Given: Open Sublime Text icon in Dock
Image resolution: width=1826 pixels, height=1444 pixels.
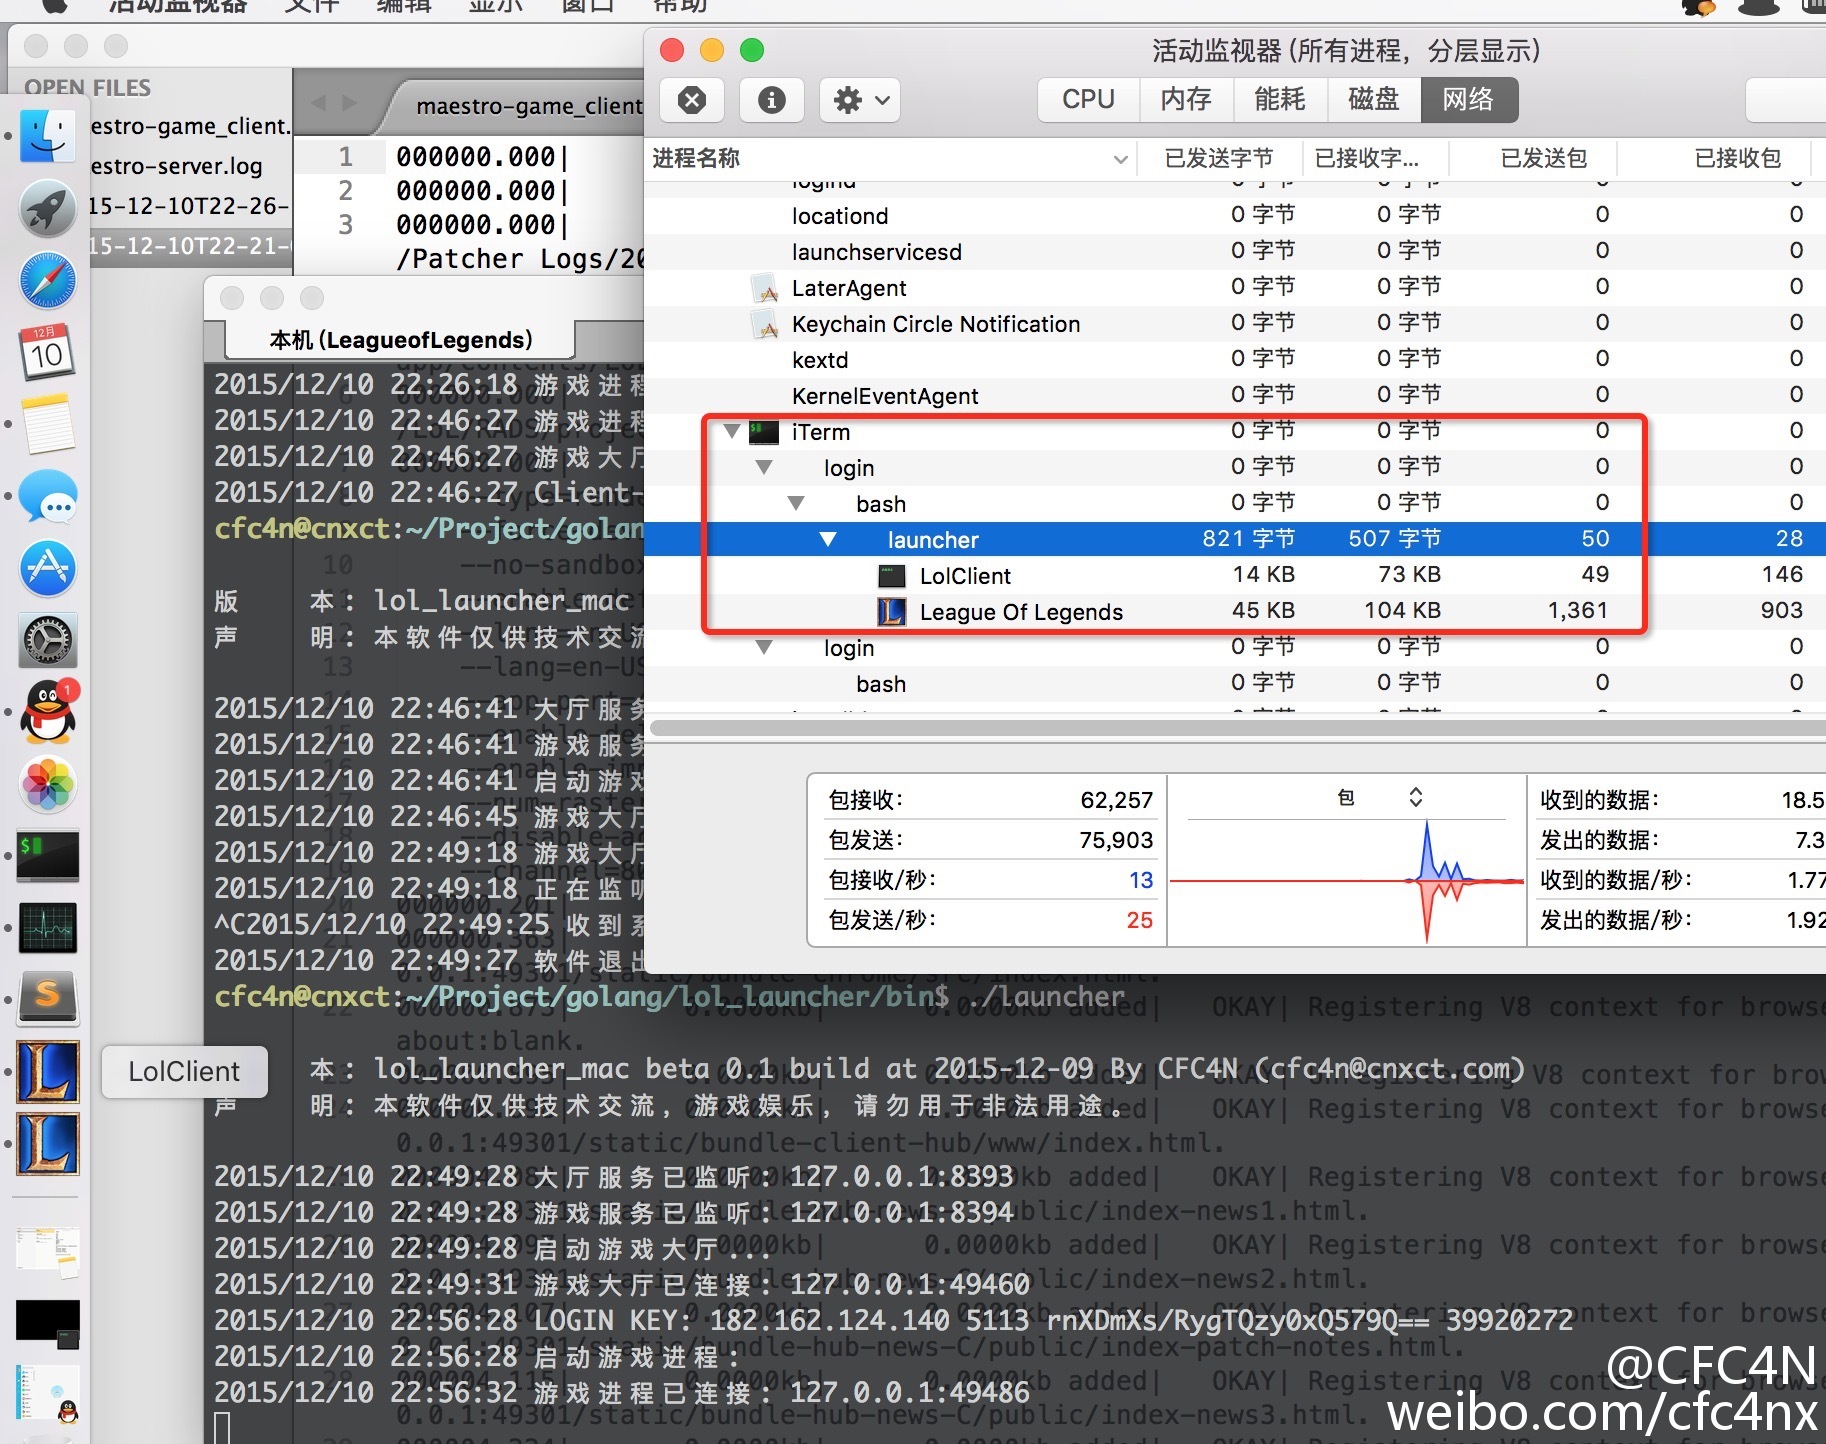Looking at the screenshot, I should 48,1000.
